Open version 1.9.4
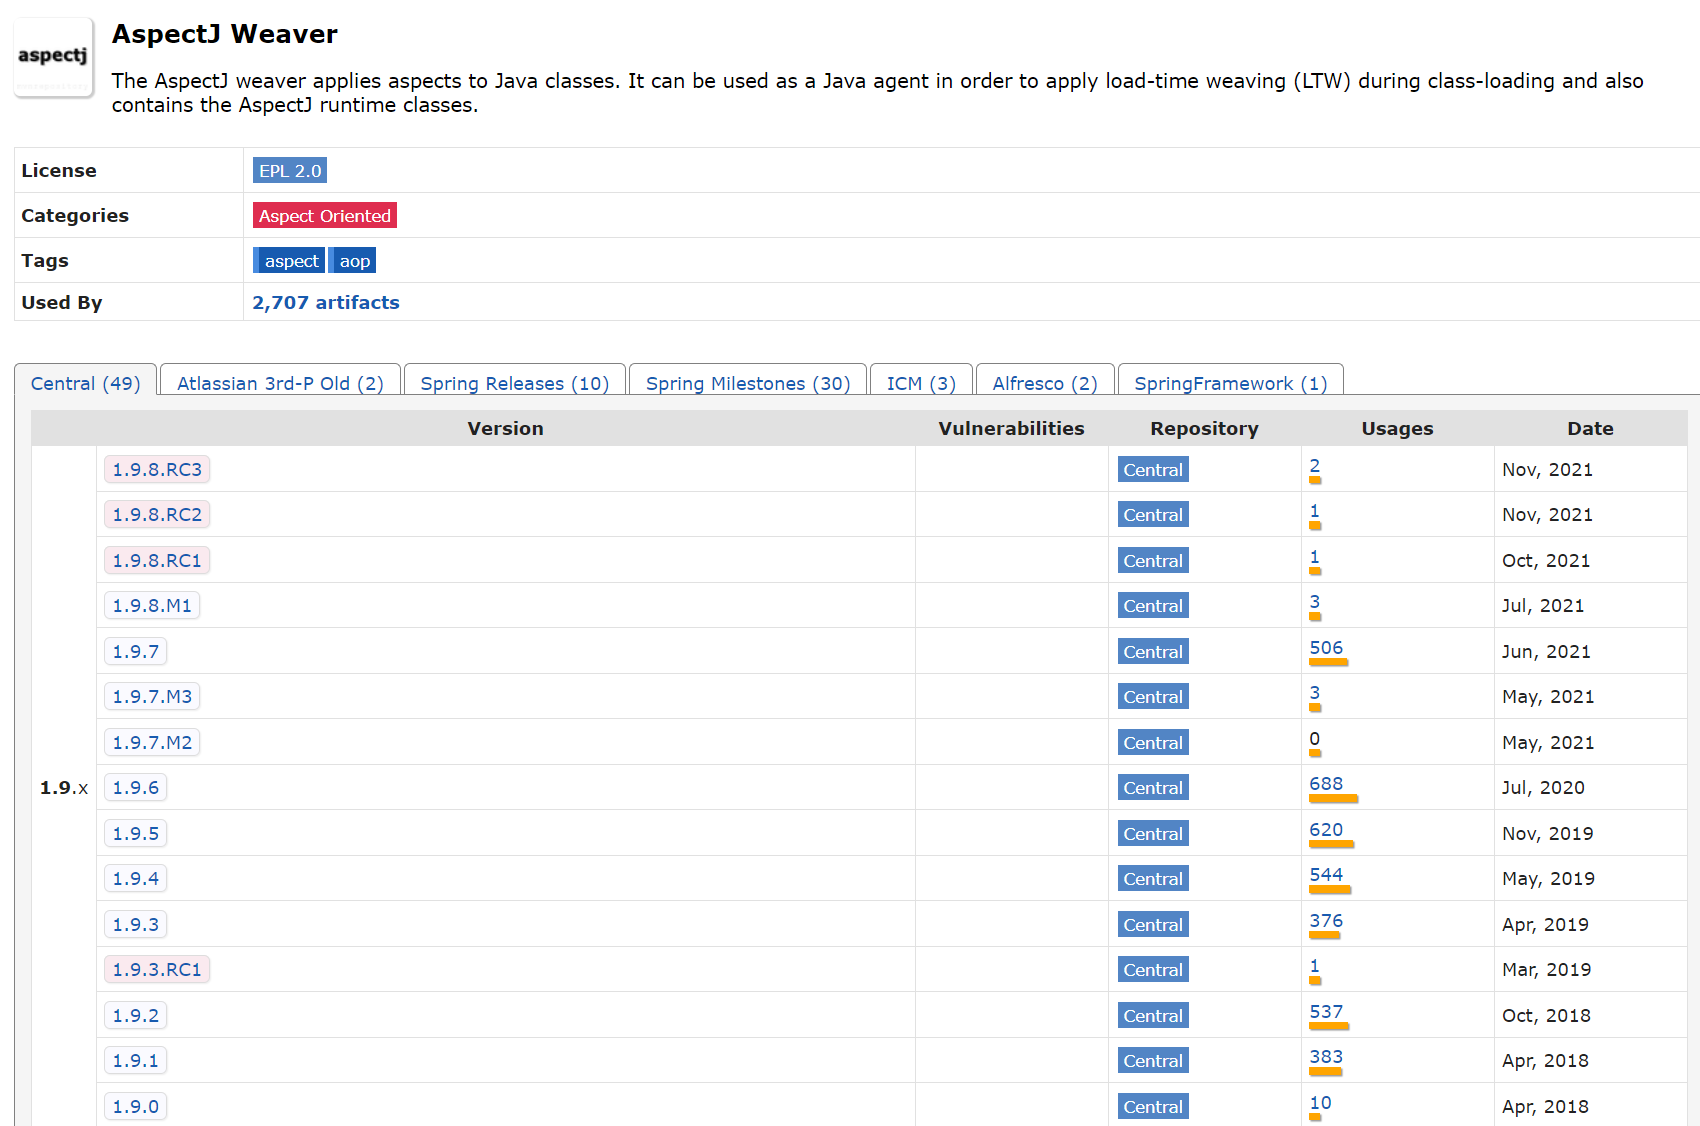Viewport: 1700px width, 1126px height. pos(136,878)
